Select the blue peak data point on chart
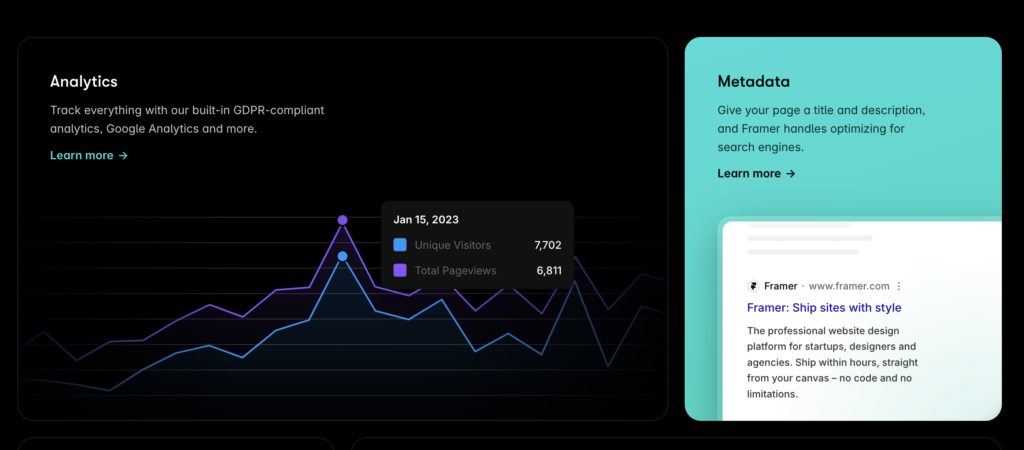Screen dimensions: 1024x450 [x=342, y=256]
